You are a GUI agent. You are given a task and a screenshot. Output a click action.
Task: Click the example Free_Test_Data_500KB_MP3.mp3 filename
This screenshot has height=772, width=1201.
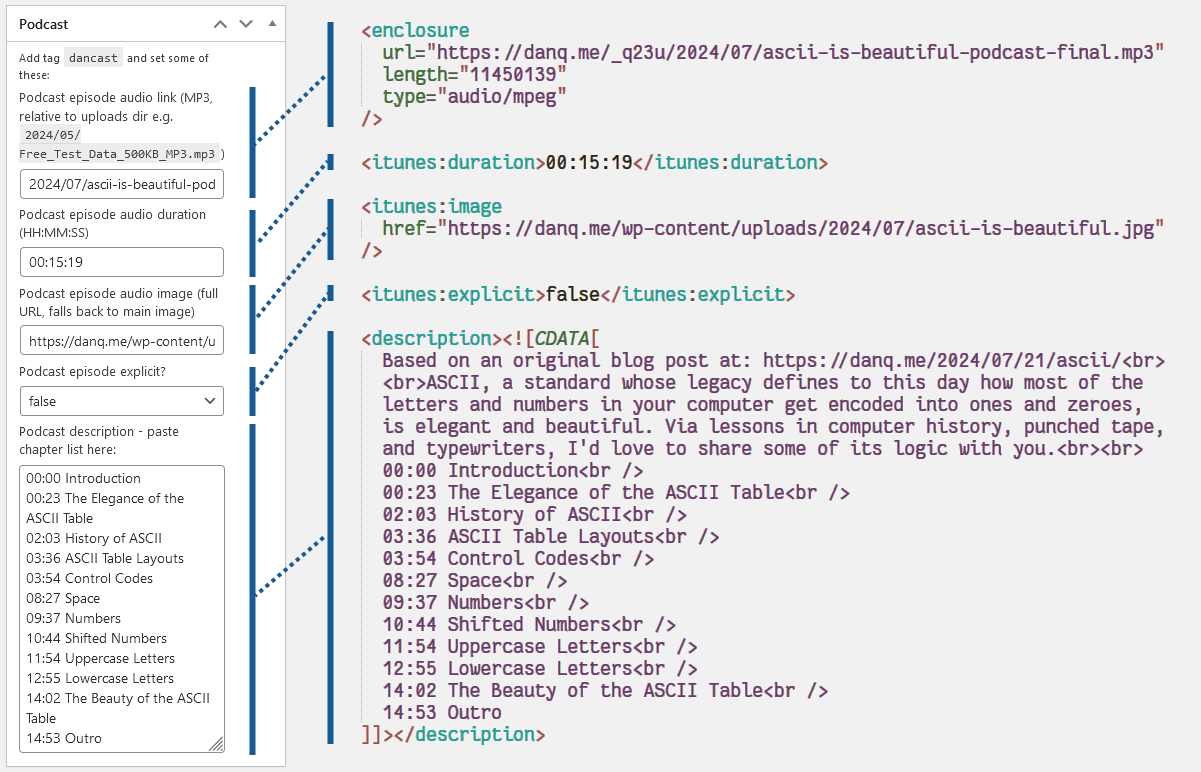click(x=118, y=154)
